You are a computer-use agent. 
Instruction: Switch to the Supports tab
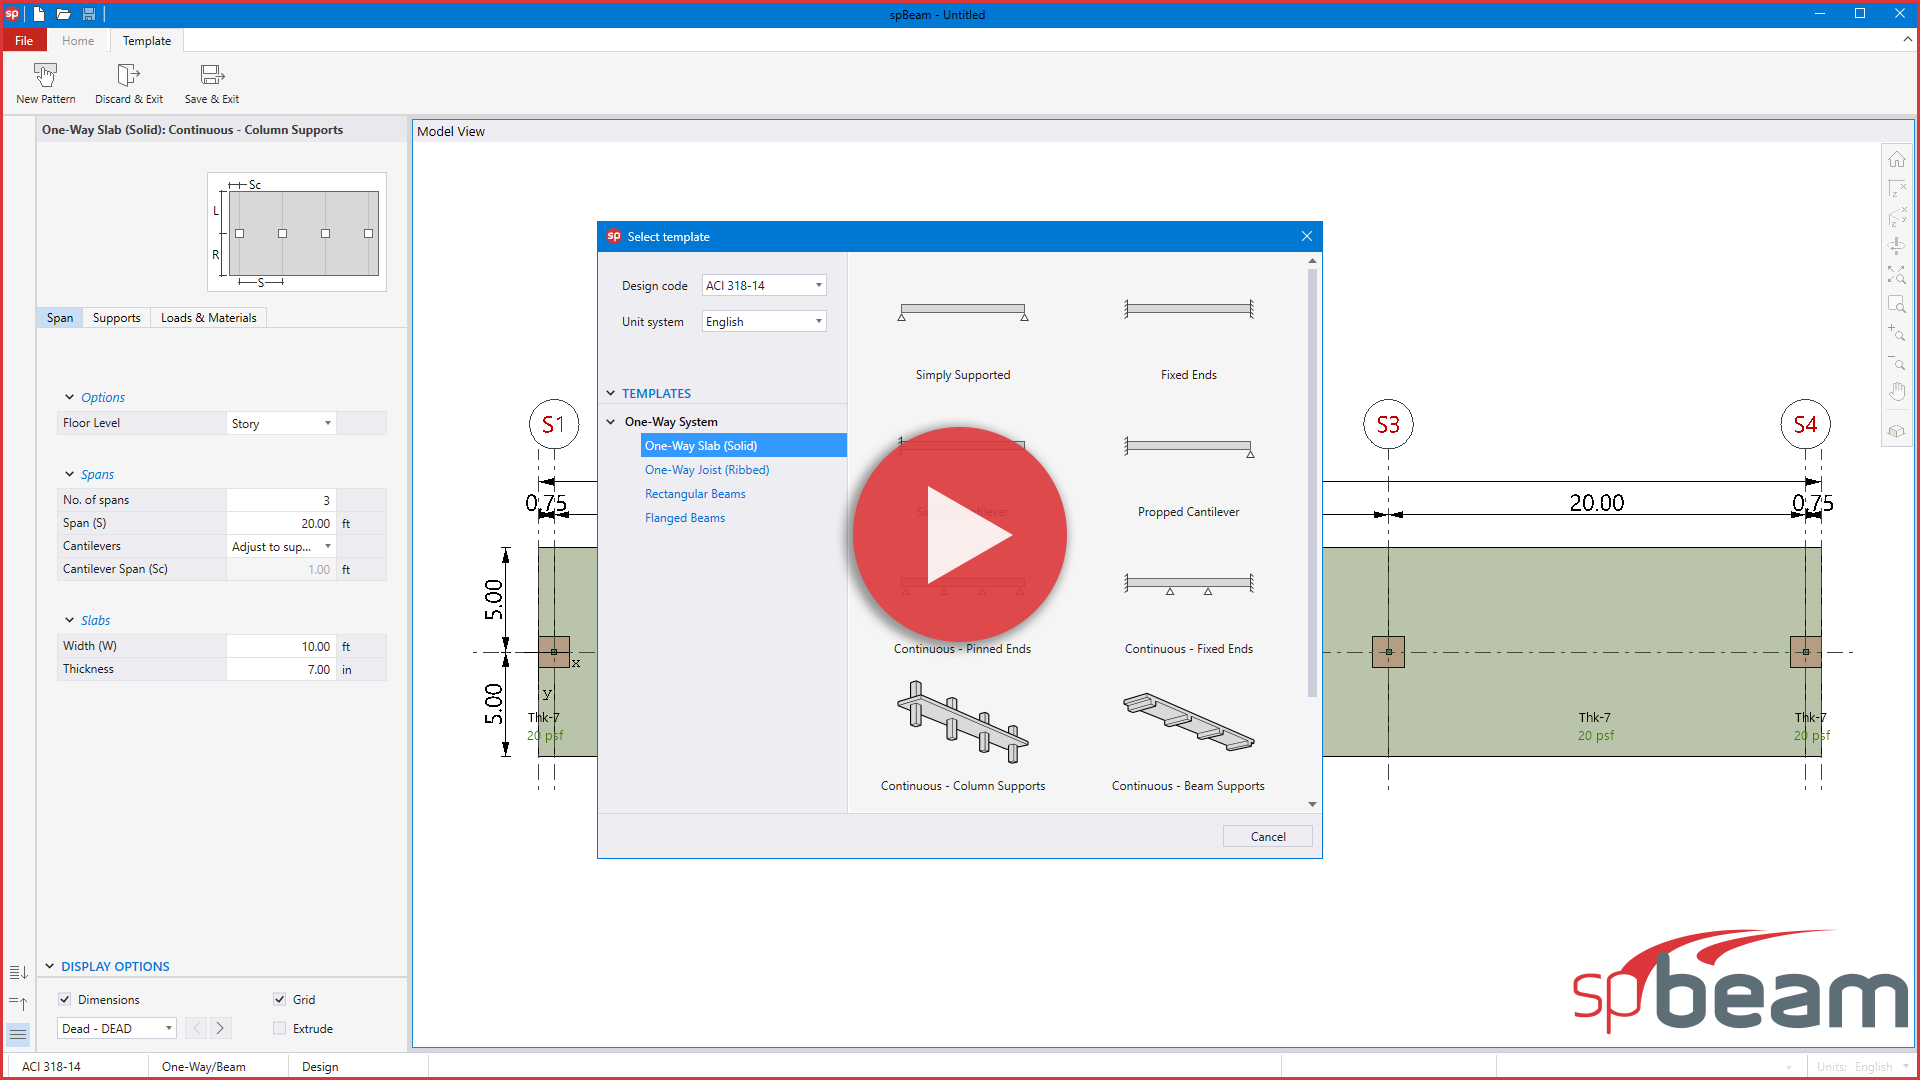tap(116, 317)
